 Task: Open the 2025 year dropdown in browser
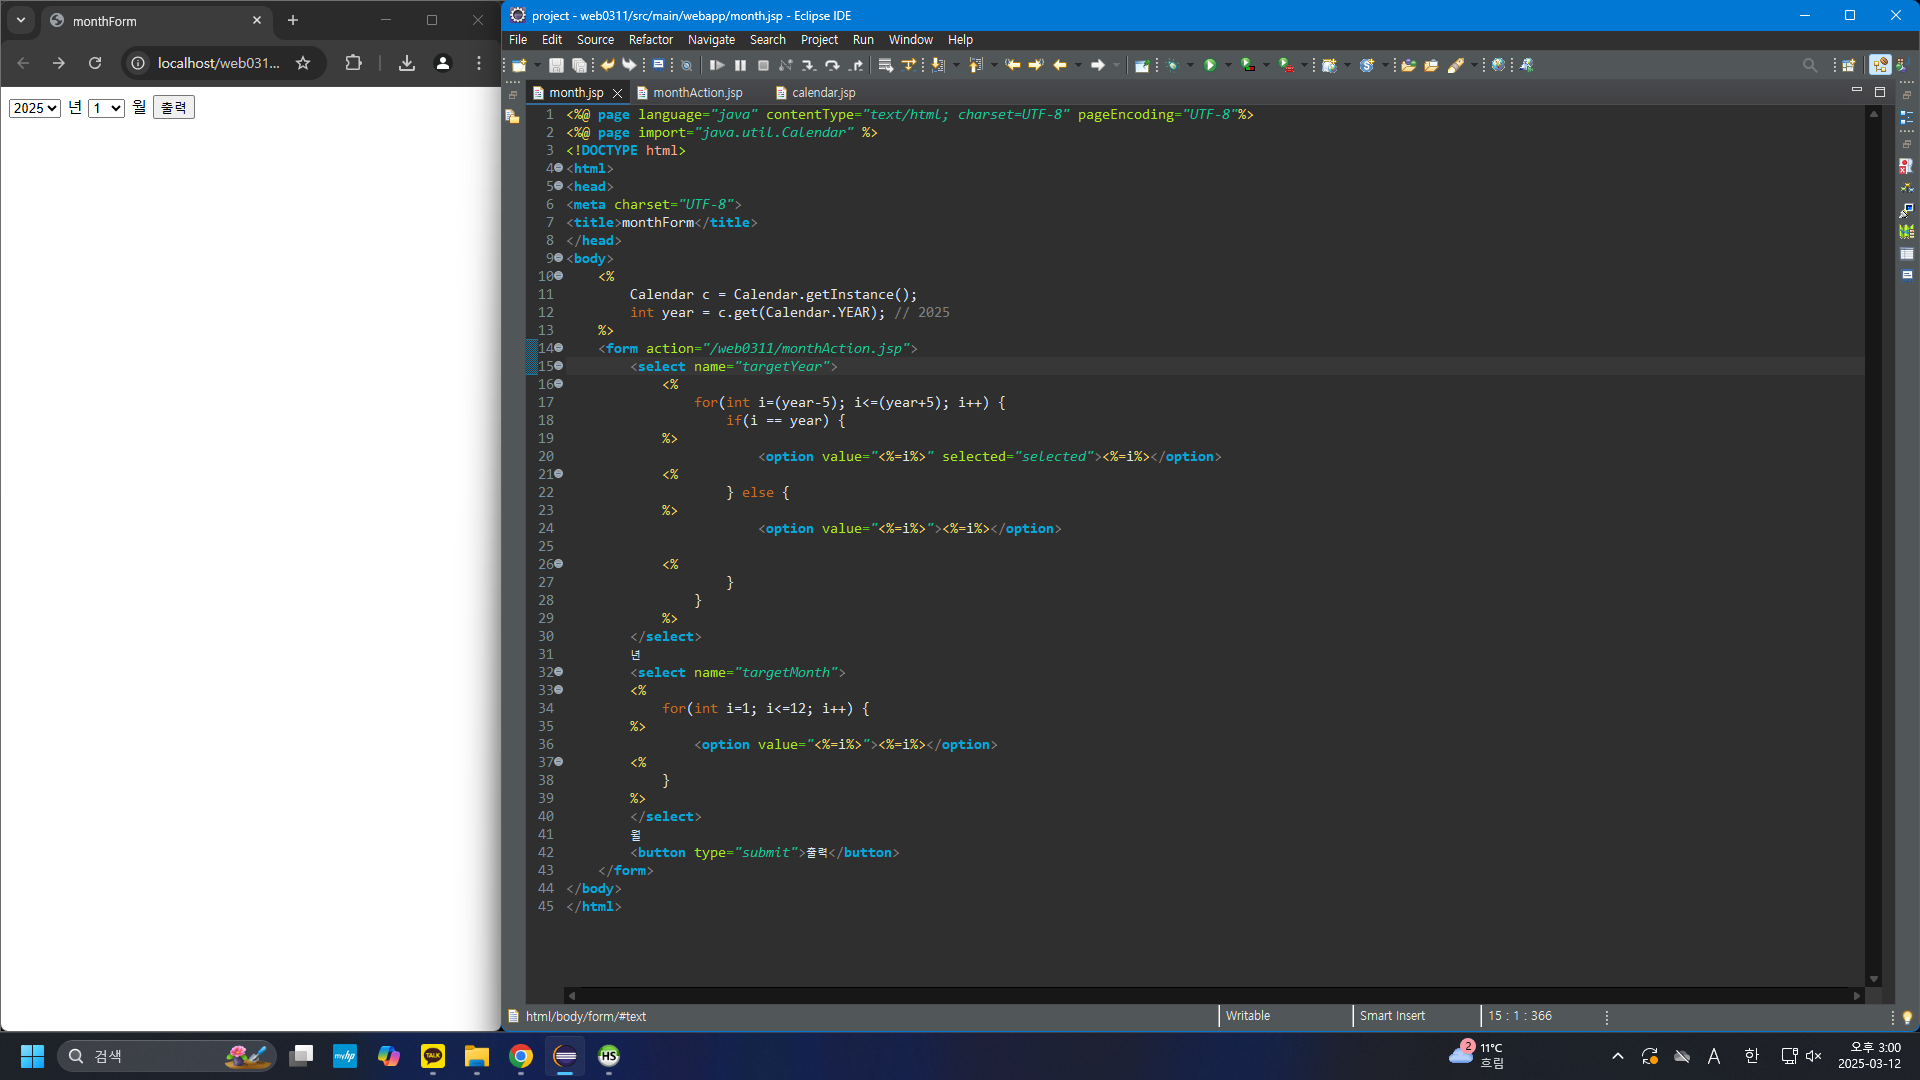point(35,108)
